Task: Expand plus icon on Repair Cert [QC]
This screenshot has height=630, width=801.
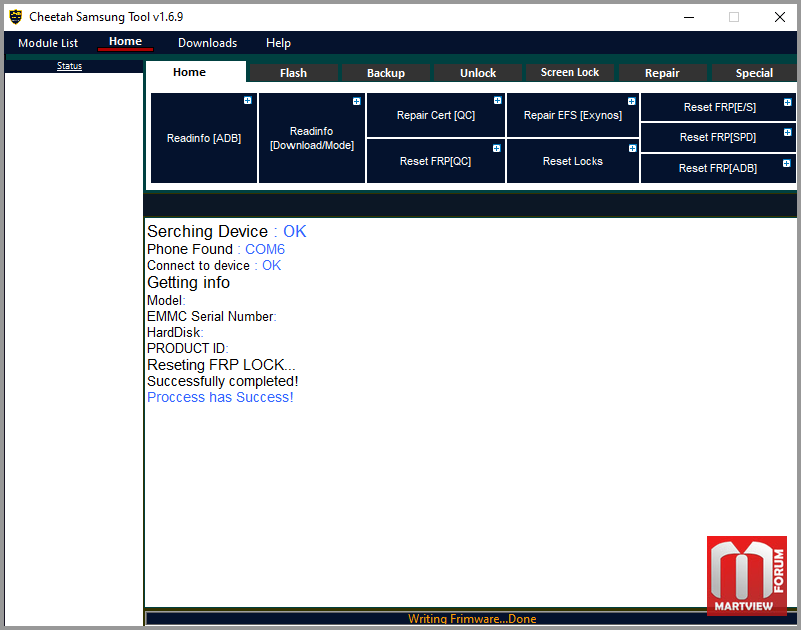Action: tap(498, 100)
